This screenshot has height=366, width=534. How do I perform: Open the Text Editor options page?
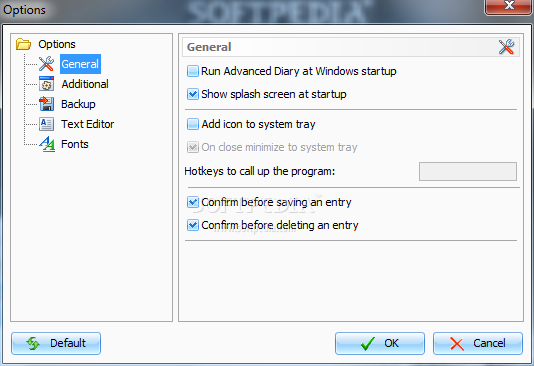[x=88, y=124]
